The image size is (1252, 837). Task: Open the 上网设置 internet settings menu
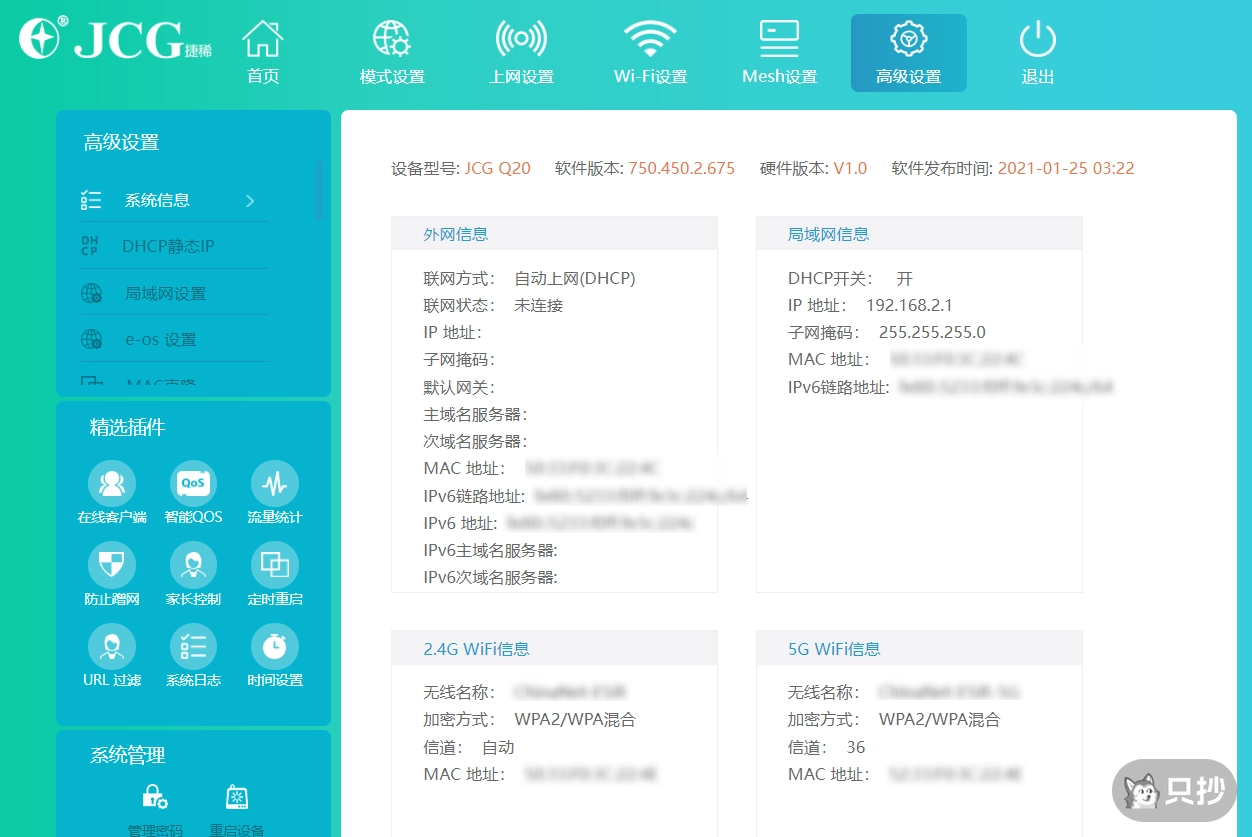(x=520, y=50)
